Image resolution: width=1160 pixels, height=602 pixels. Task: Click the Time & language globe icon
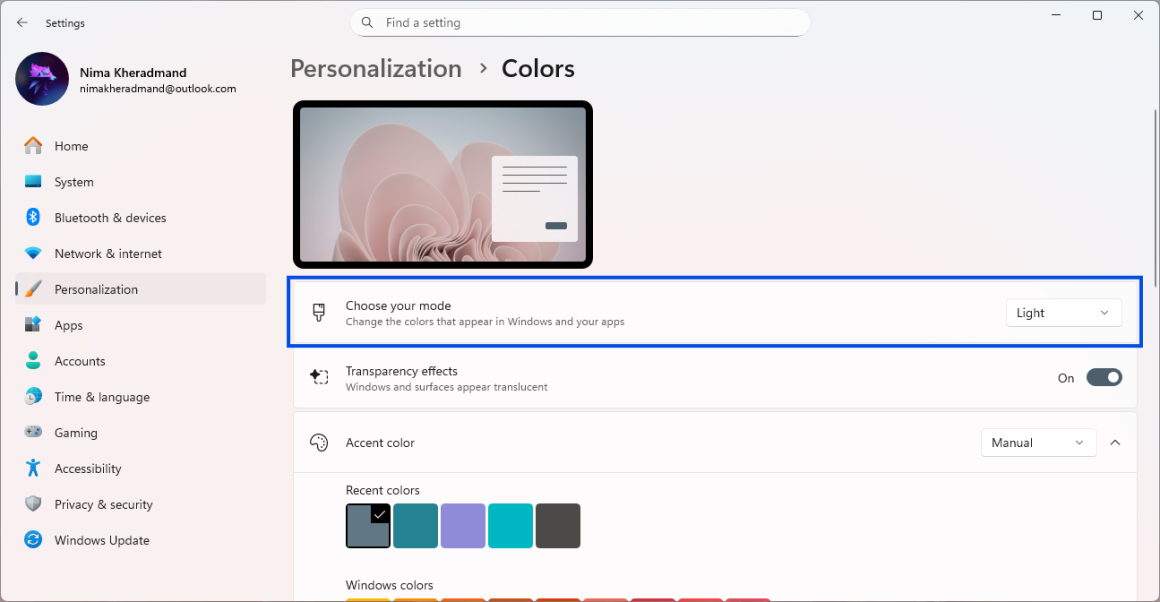click(34, 397)
